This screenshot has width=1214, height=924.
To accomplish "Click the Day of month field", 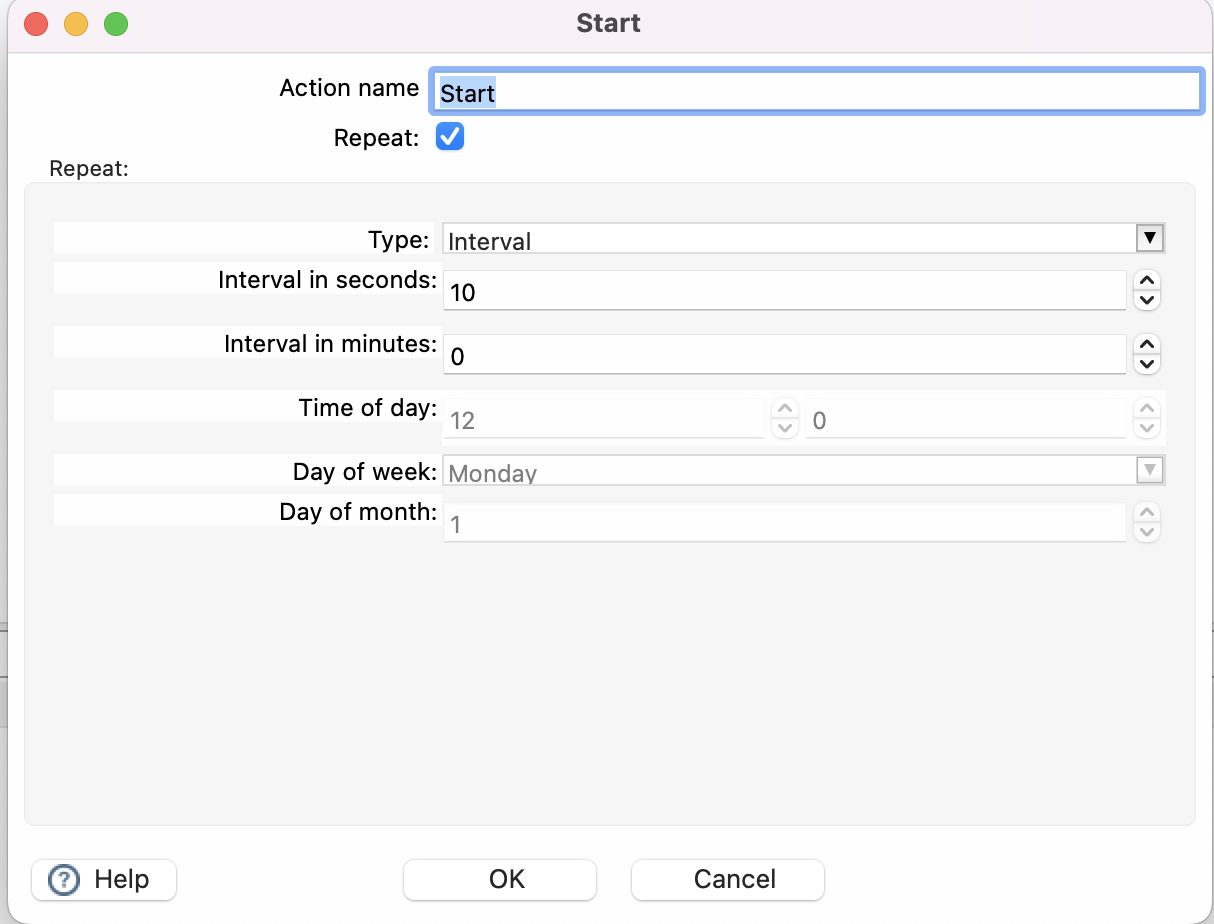I will 784,523.
